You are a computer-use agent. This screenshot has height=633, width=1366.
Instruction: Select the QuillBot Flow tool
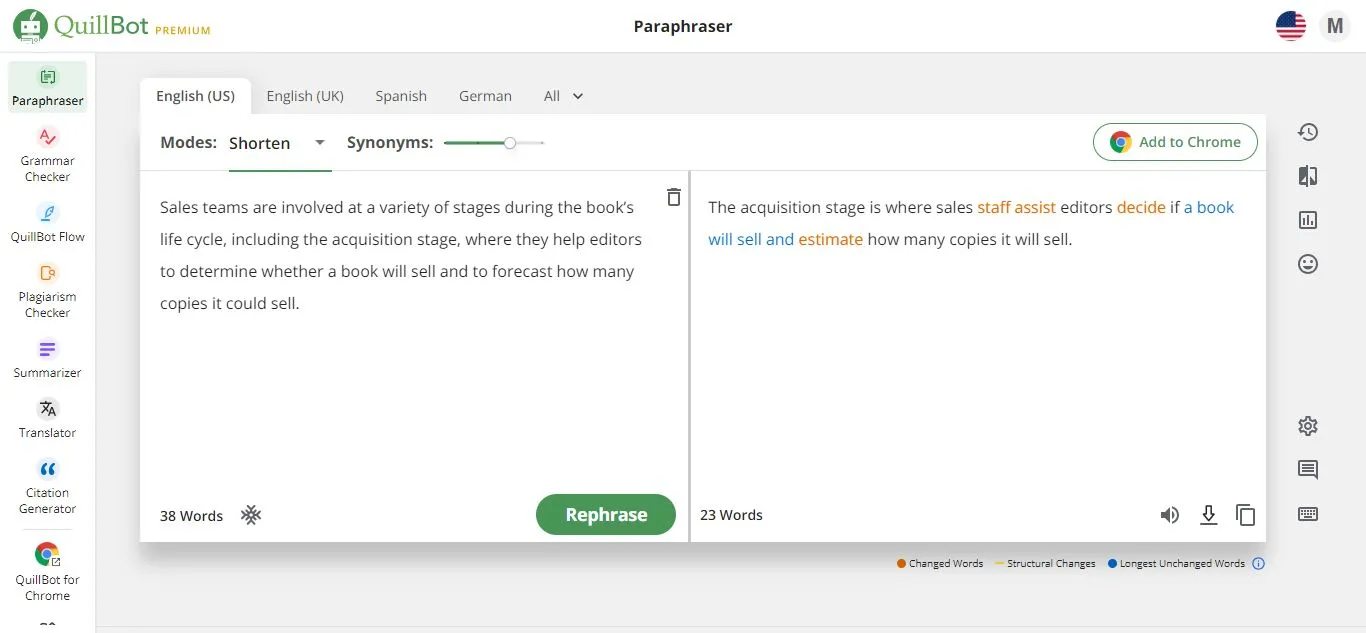(47, 222)
